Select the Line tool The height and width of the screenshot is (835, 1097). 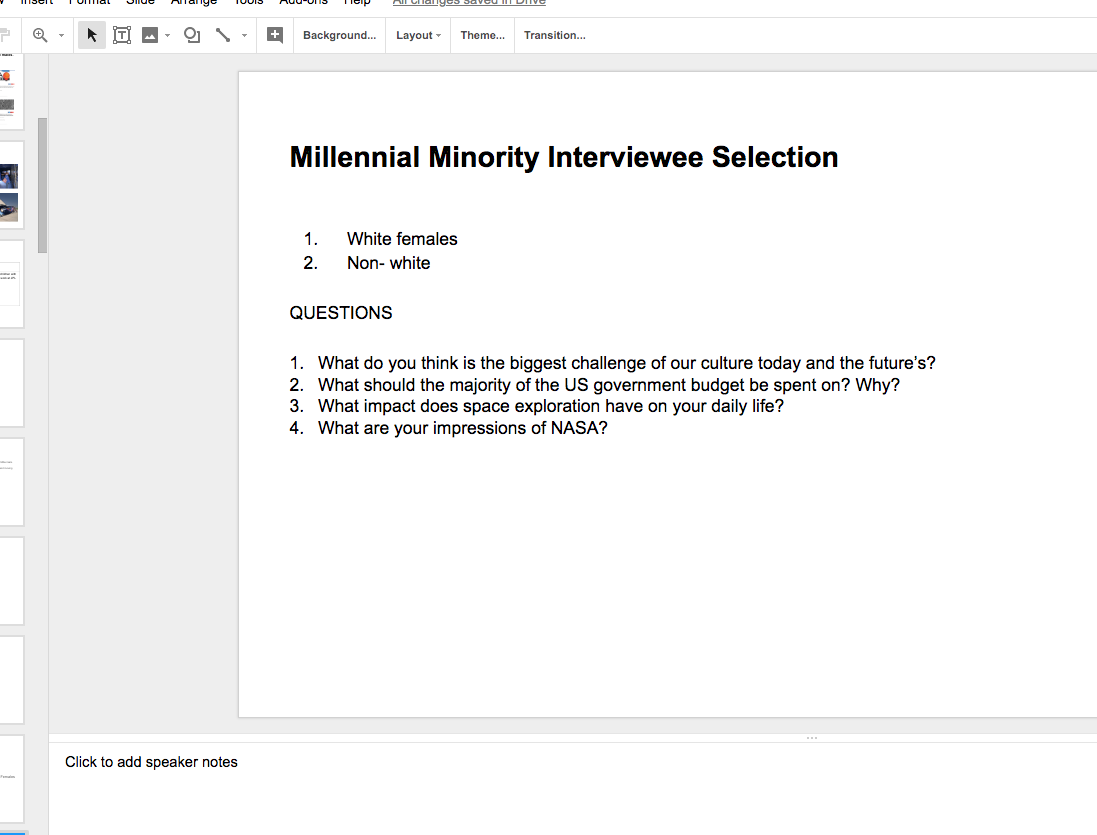coord(223,35)
